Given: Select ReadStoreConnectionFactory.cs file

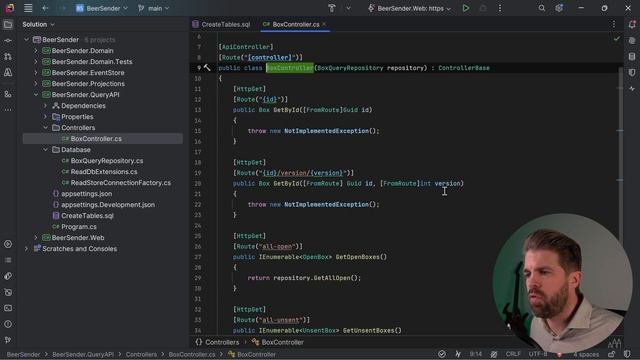Looking at the screenshot, I should [x=103, y=183].
